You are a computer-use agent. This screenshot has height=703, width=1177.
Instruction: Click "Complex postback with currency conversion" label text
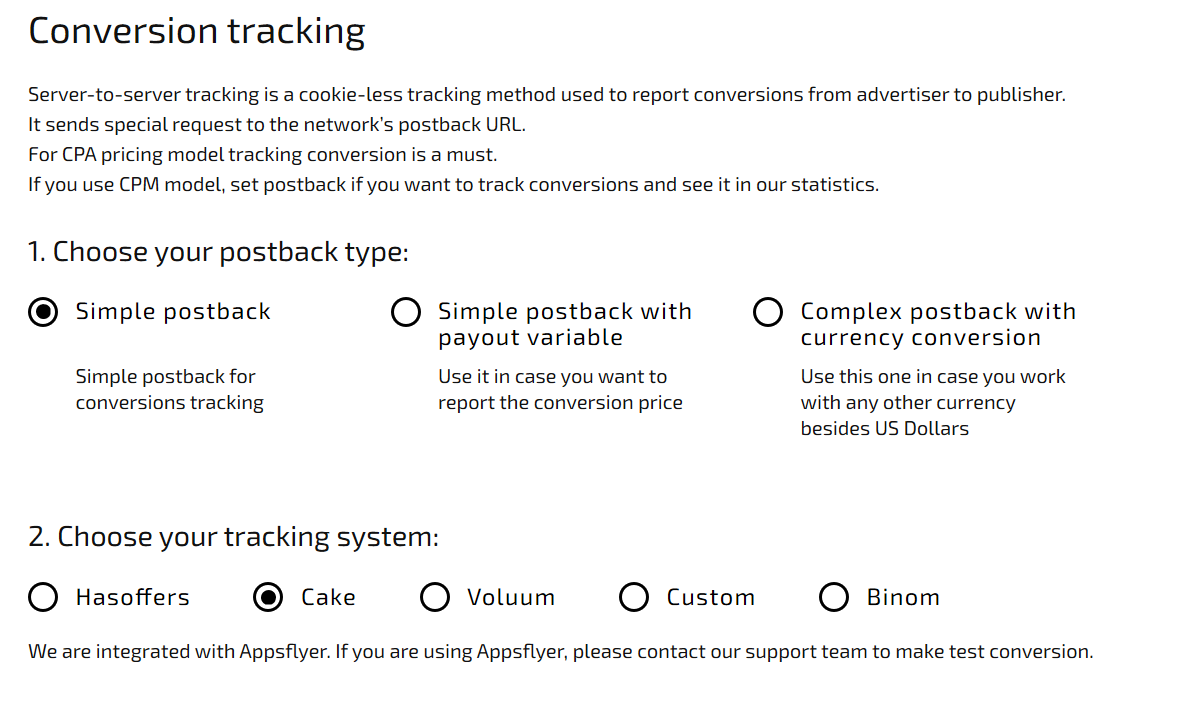[937, 324]
